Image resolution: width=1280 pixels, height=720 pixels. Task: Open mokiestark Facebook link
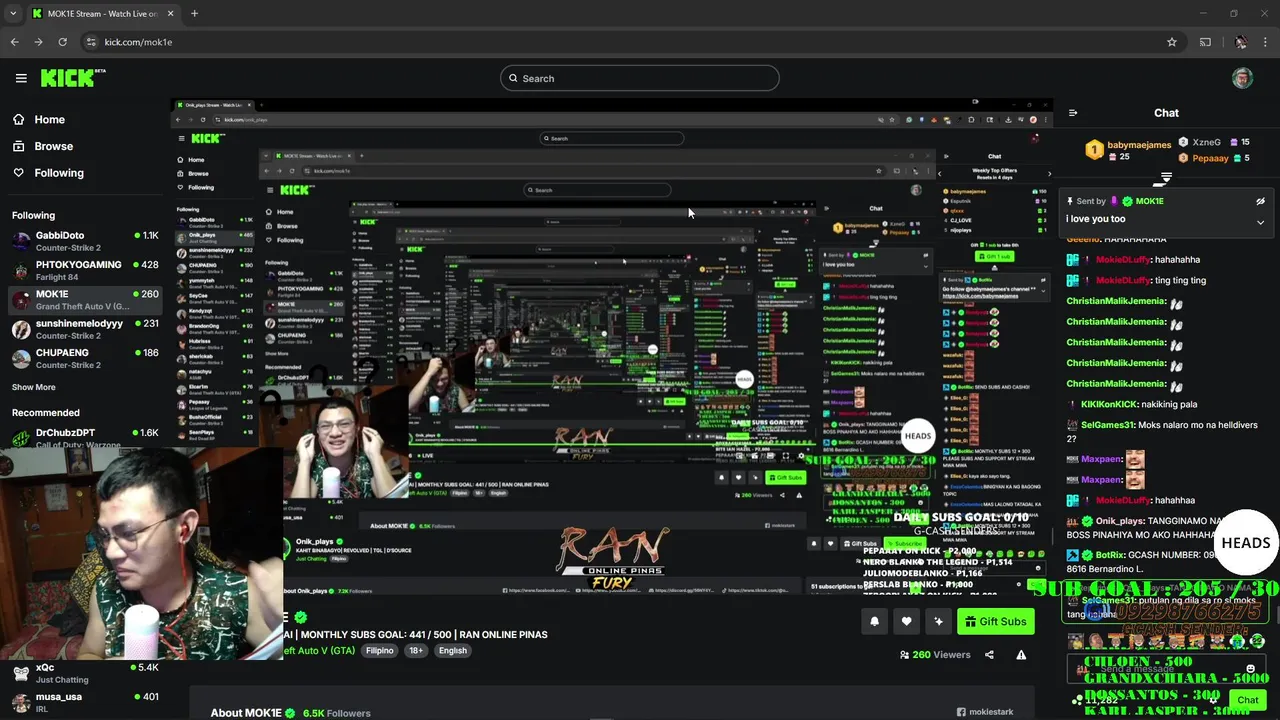(x=985, y=712)
